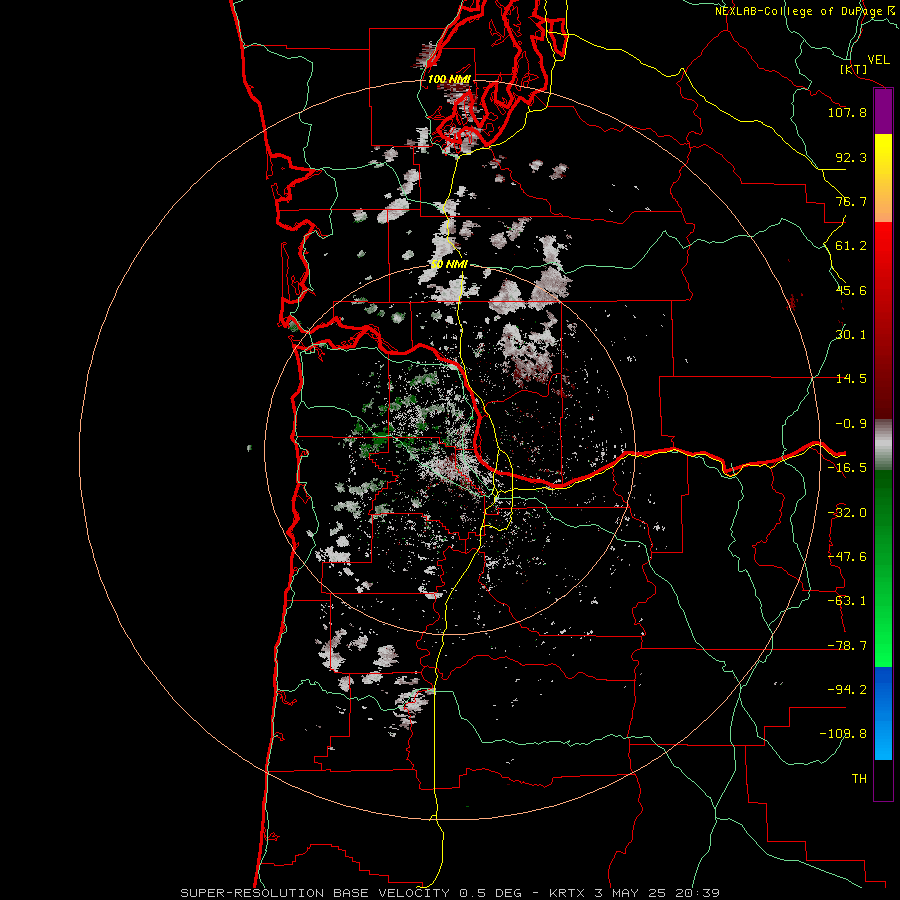Image resolution: width=900 pixels, height=900 pixels.
Task: Select the -16.5 legend value
Action: tap(847, 468)
